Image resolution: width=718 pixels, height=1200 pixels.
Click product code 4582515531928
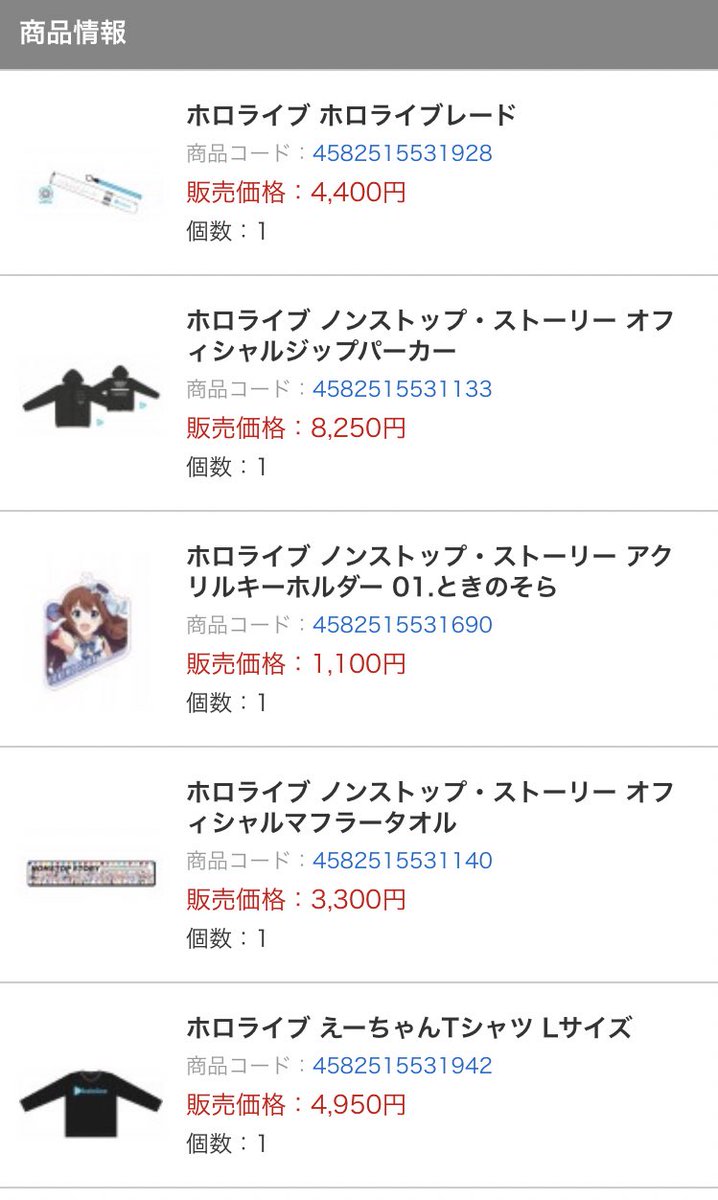click(402, 153)
